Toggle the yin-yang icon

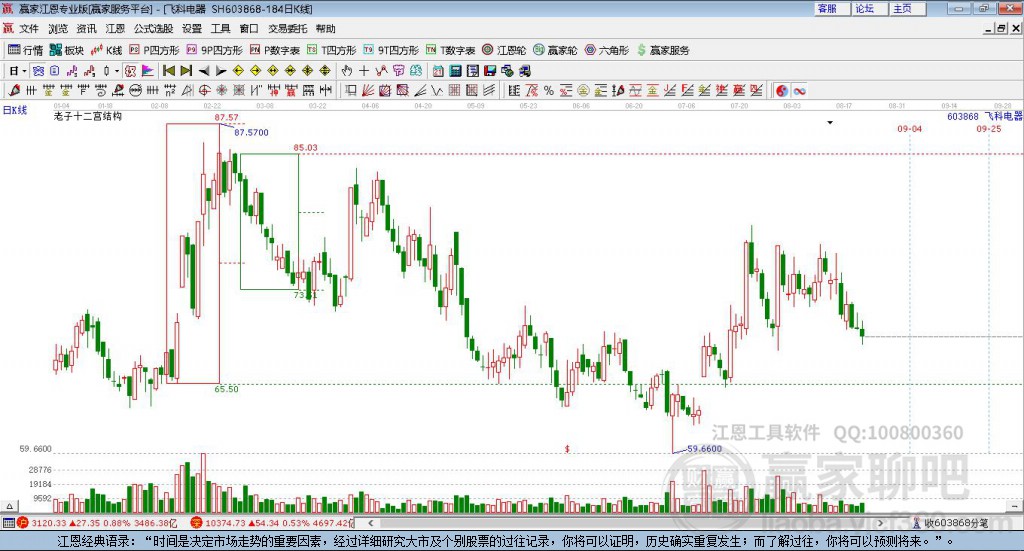(x=782, y=91)
